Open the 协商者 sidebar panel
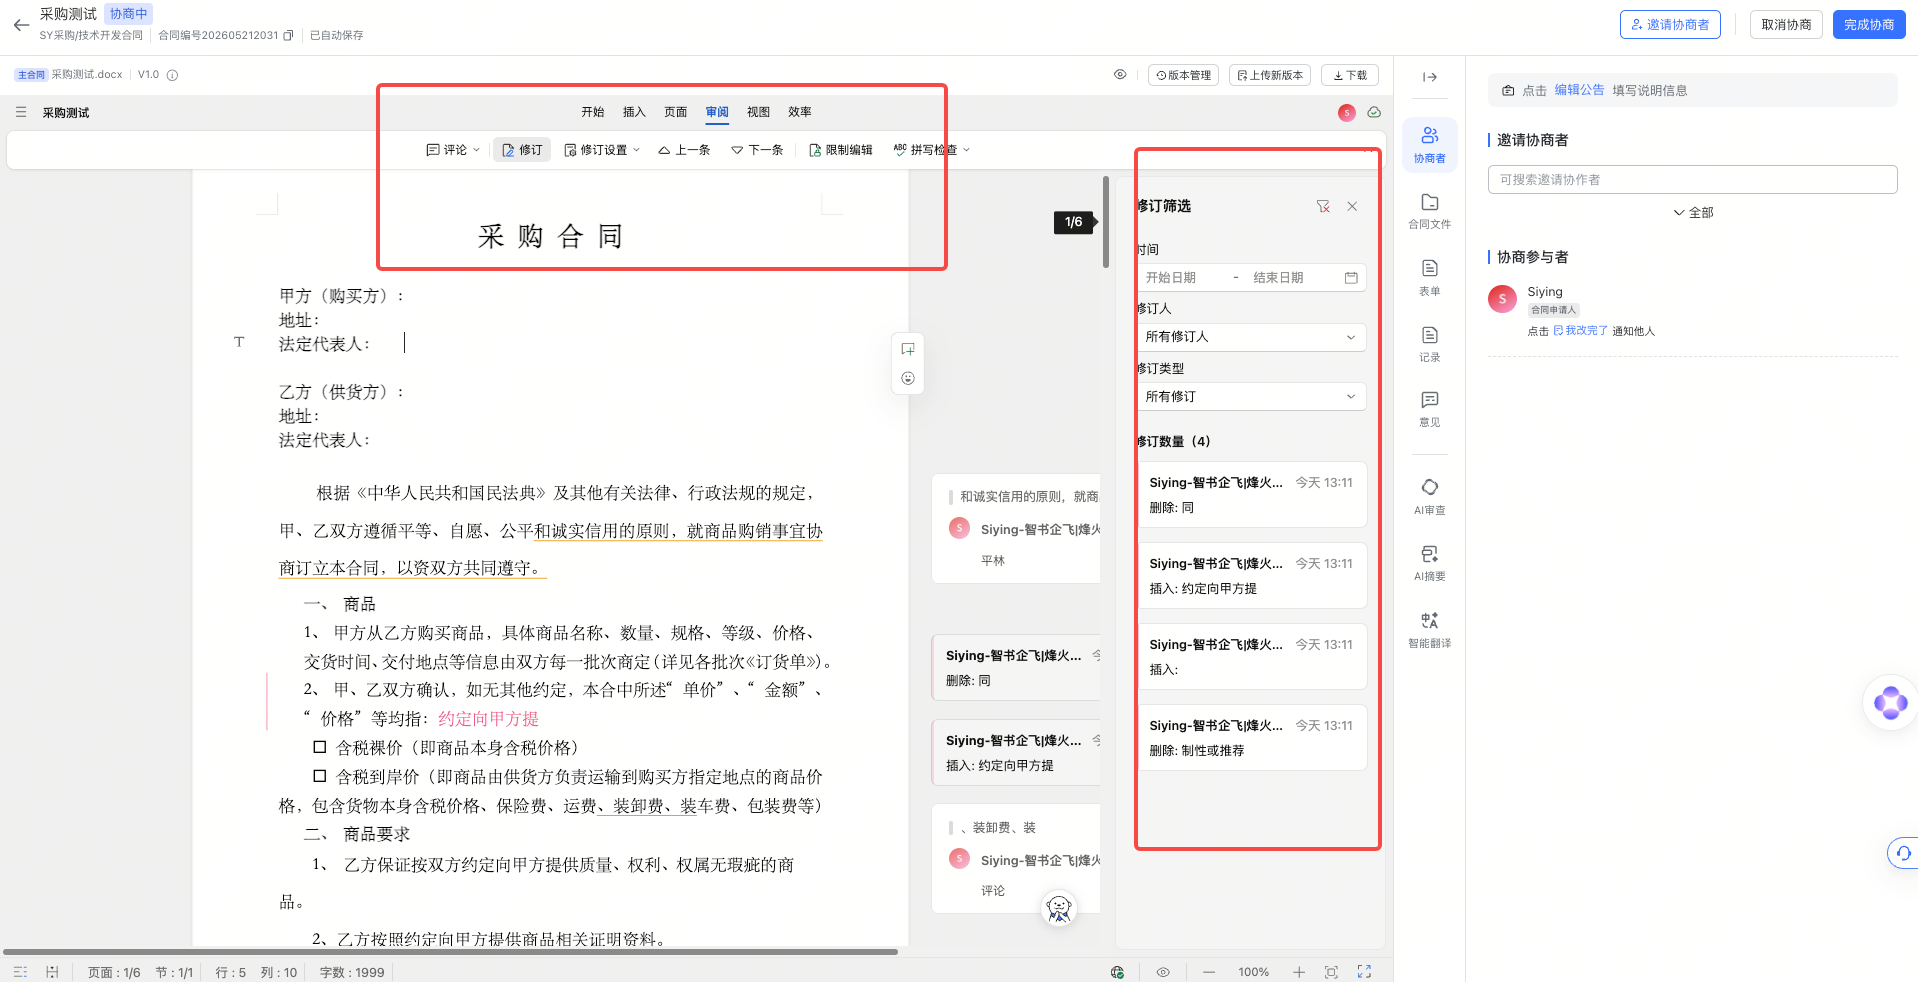Viewport: 1918px width, 982px height. click(1430, 145)
